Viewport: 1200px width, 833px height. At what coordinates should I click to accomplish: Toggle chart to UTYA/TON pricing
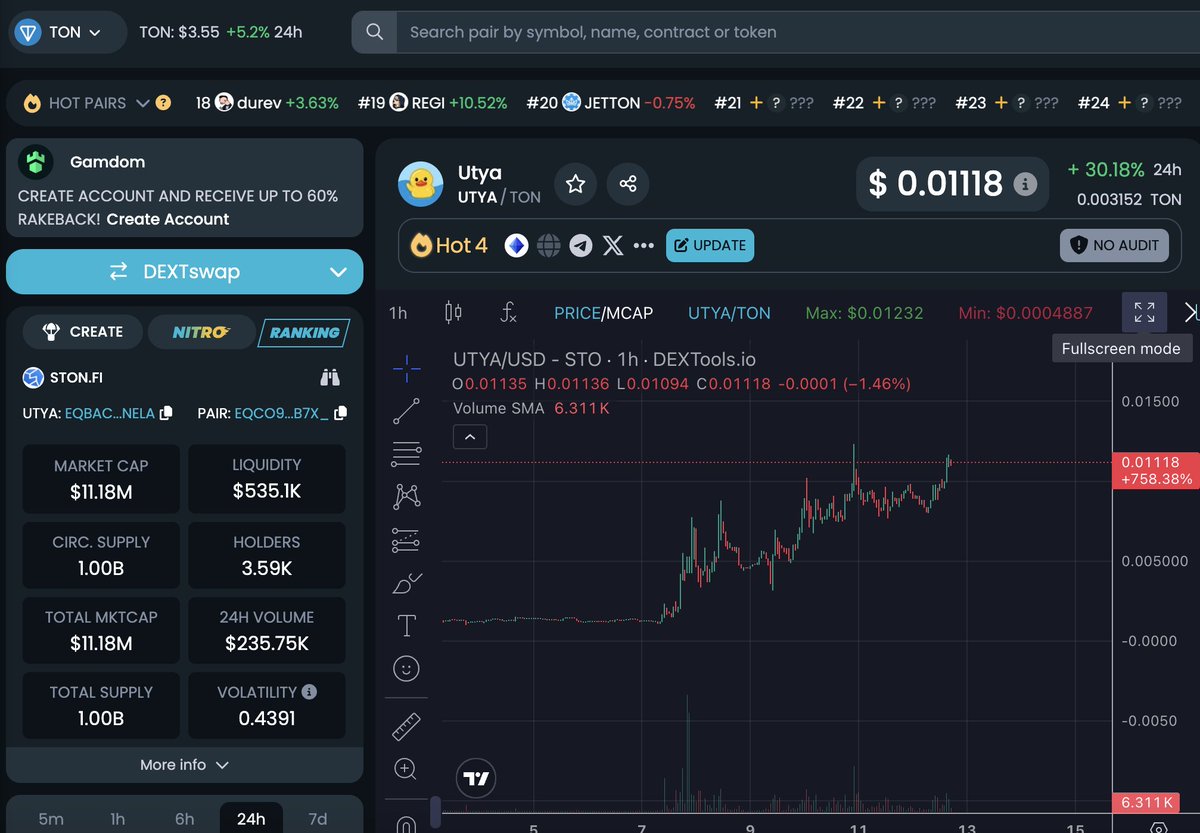(x=729, y=313)
